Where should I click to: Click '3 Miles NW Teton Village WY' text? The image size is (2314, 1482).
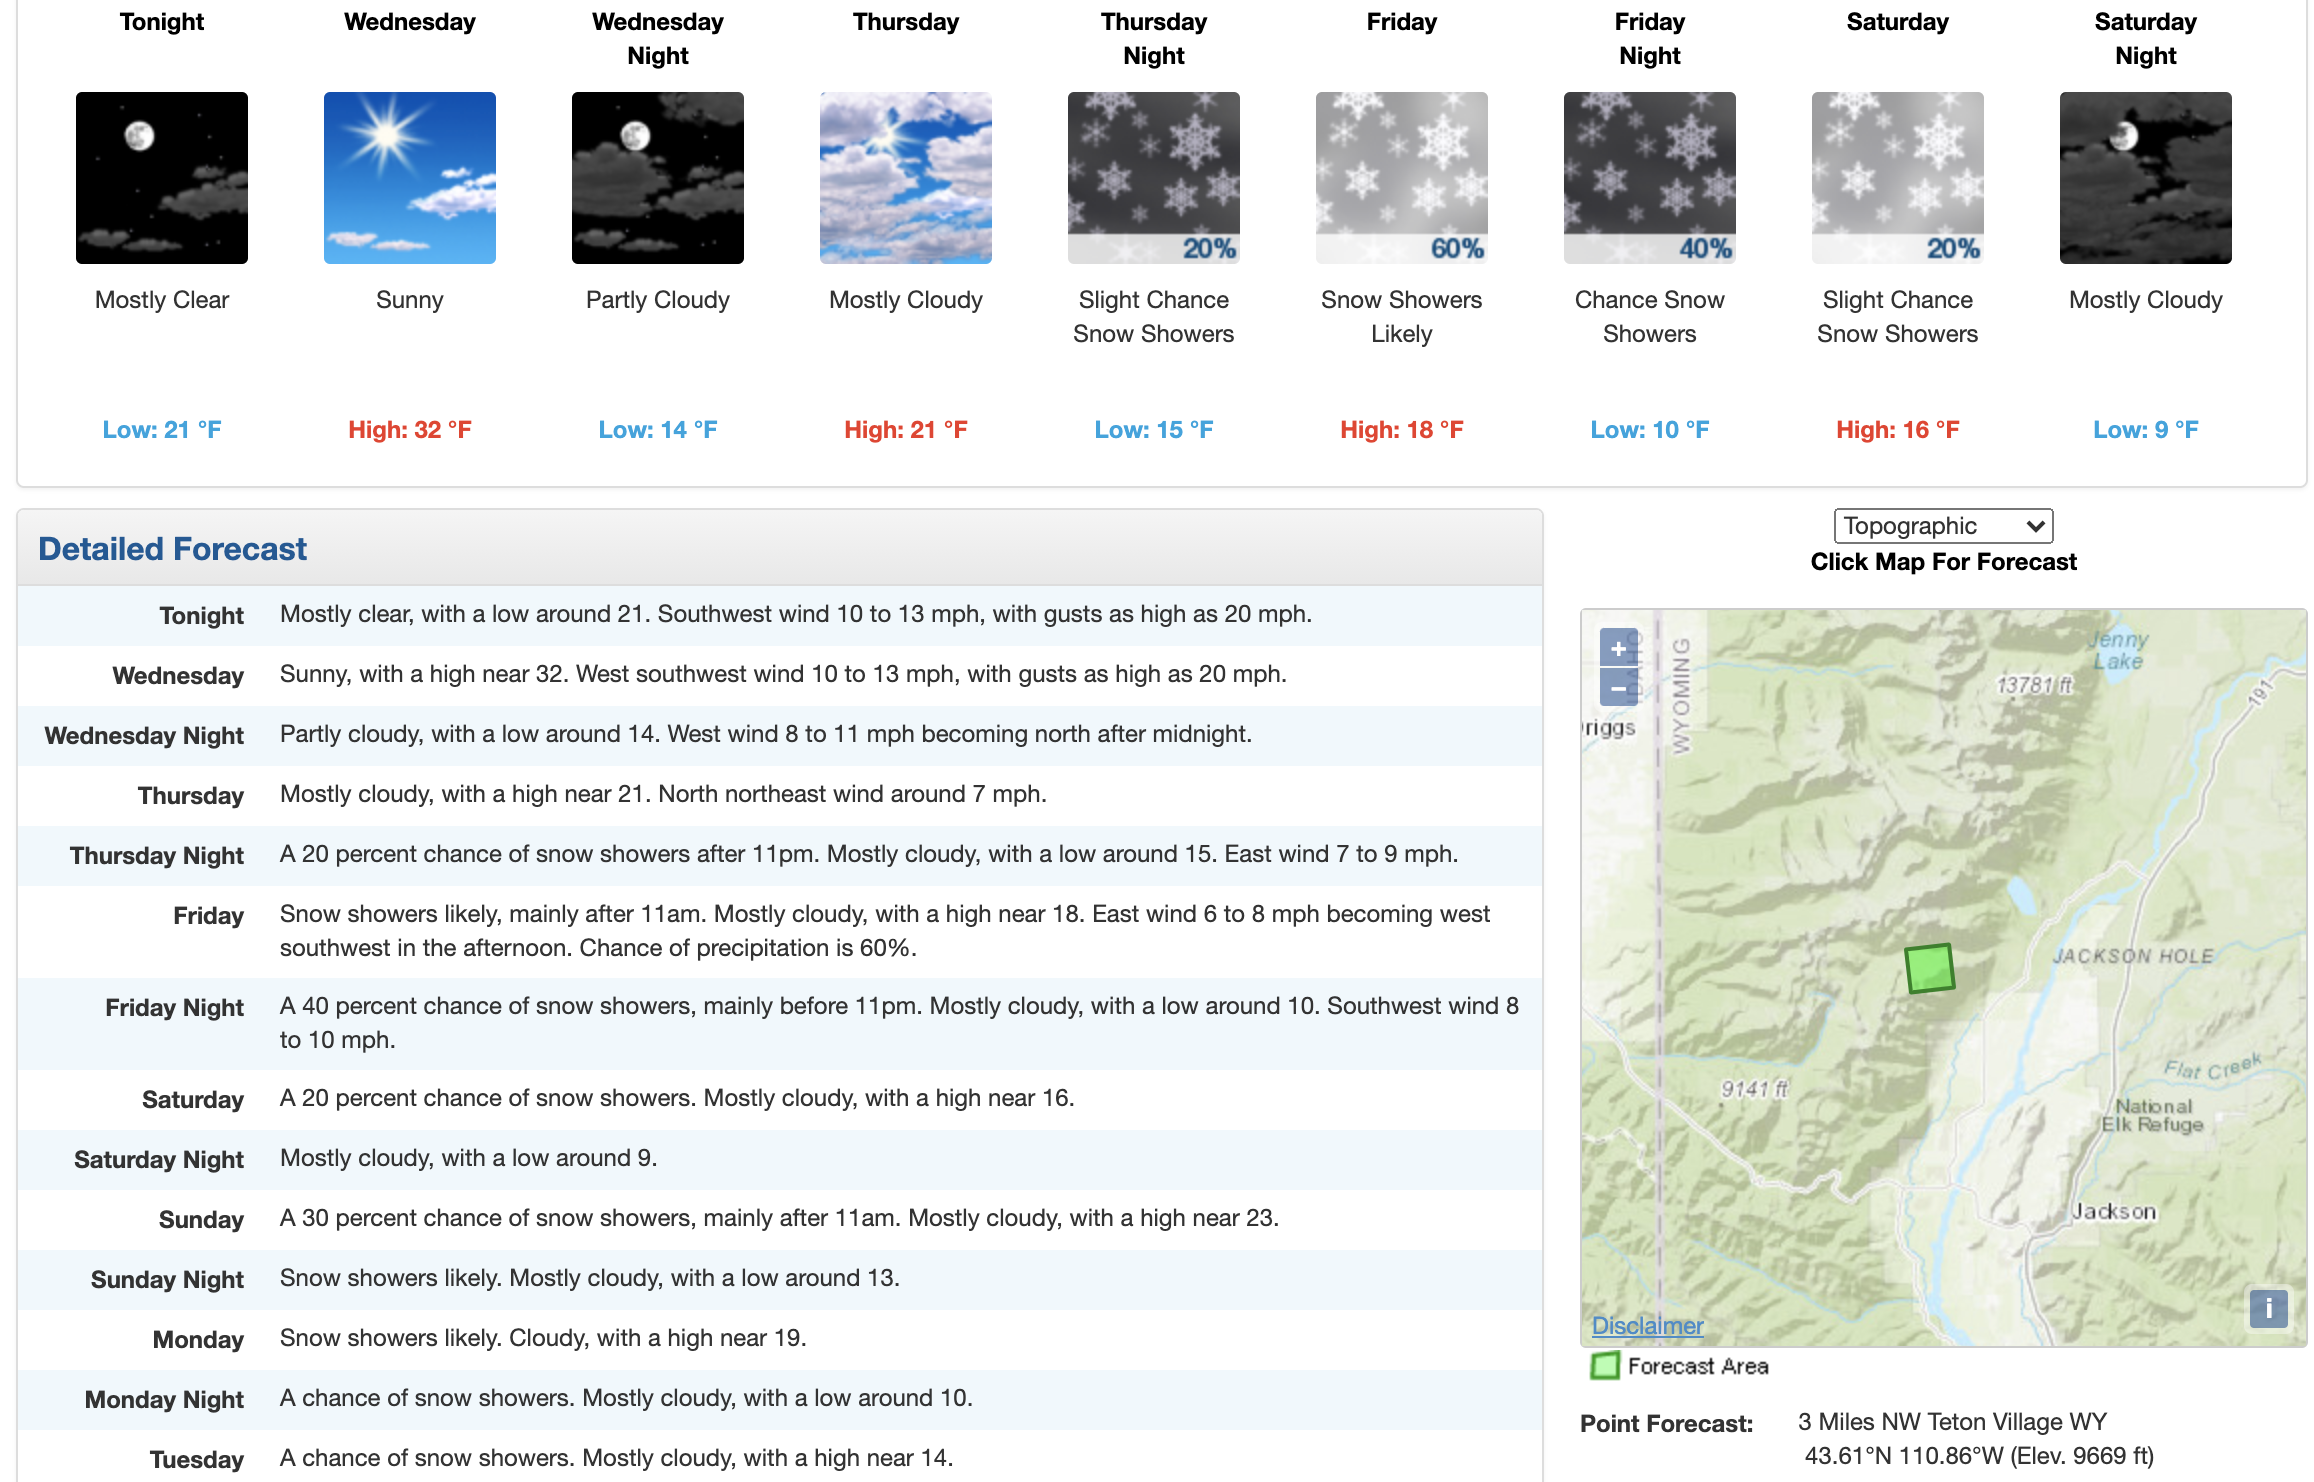pyautogui.click(x=1952, y=1422)
